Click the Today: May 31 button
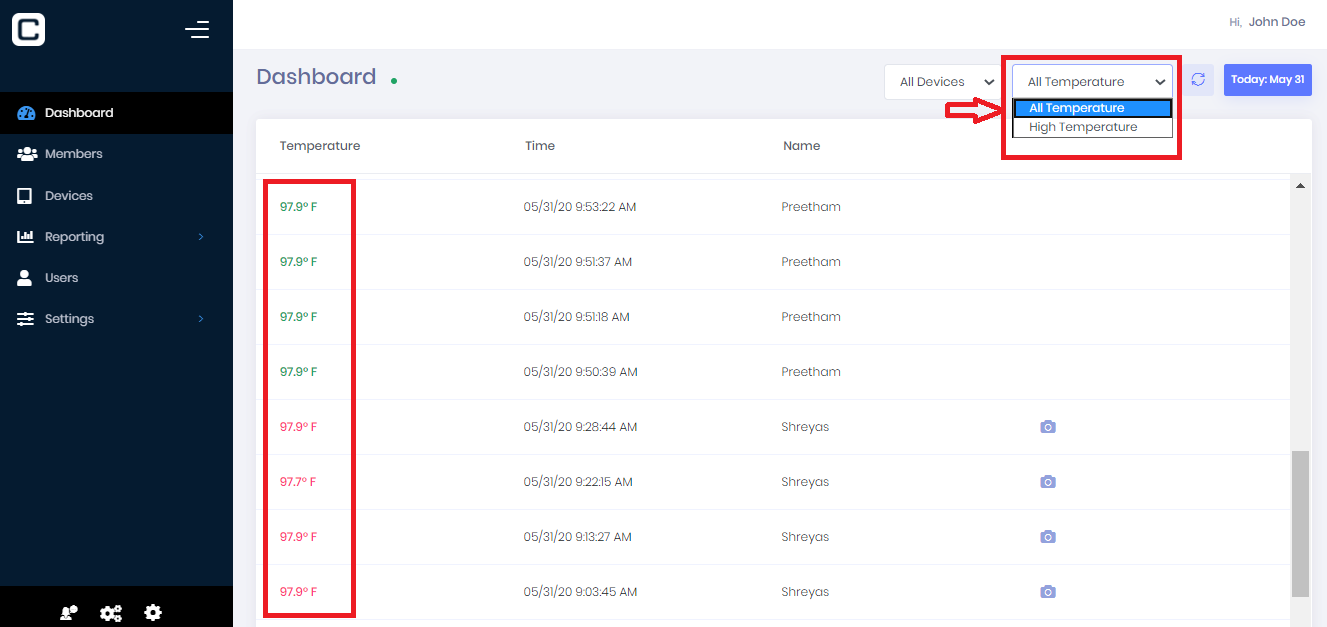 pos(1268,80)
